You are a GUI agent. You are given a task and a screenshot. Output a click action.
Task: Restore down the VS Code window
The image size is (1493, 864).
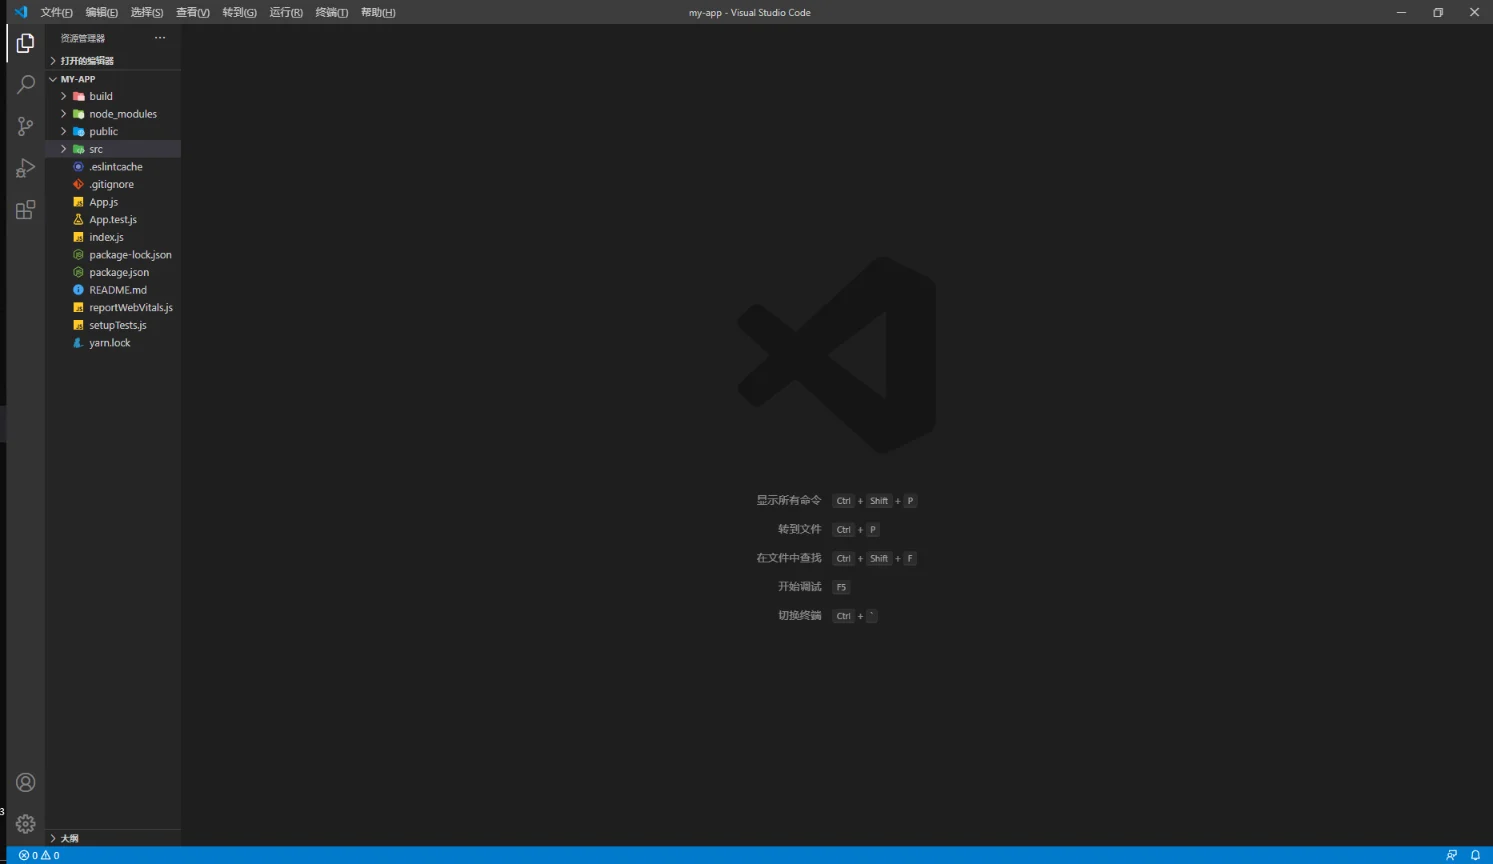coord(1438,12)
